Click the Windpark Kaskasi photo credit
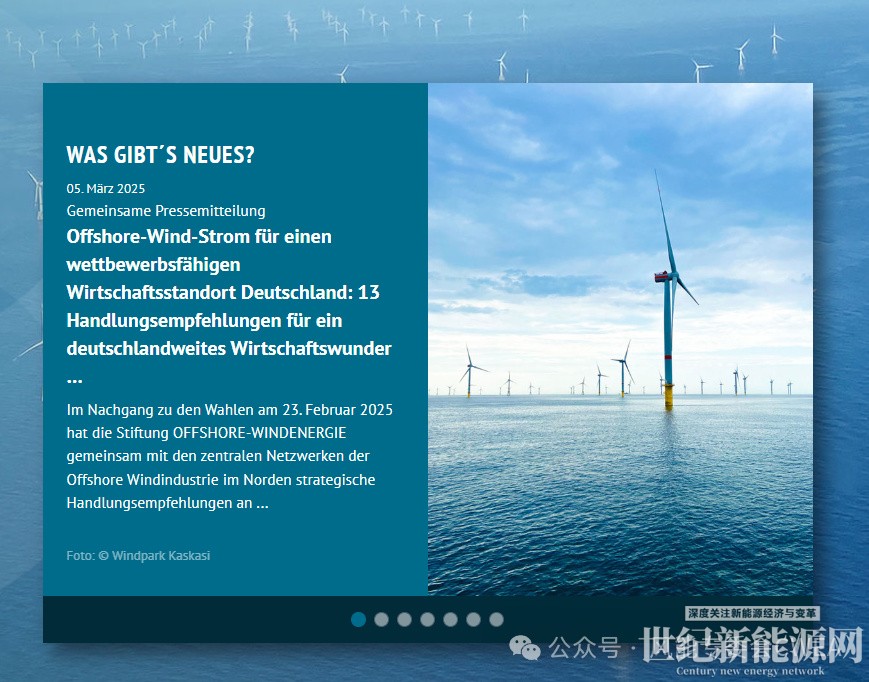869x682 pixels. (x=138, y=555)
